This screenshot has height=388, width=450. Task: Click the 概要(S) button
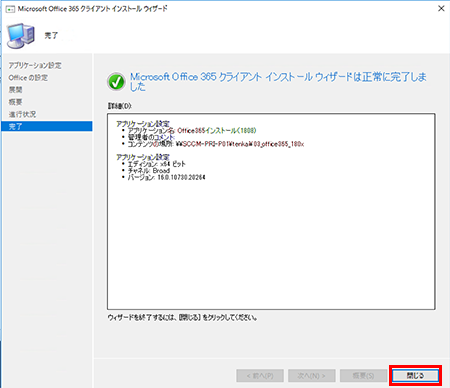click(363, 376)
